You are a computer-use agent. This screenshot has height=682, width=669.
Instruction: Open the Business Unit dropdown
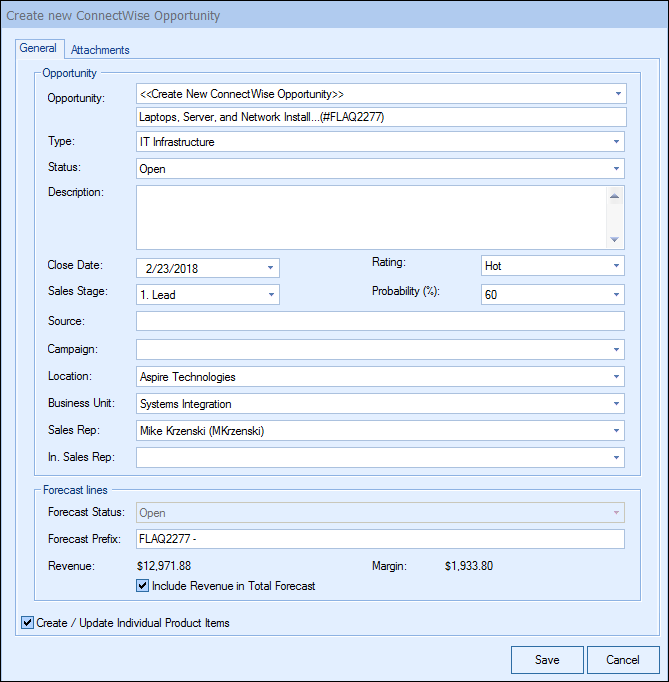point(618,404)
